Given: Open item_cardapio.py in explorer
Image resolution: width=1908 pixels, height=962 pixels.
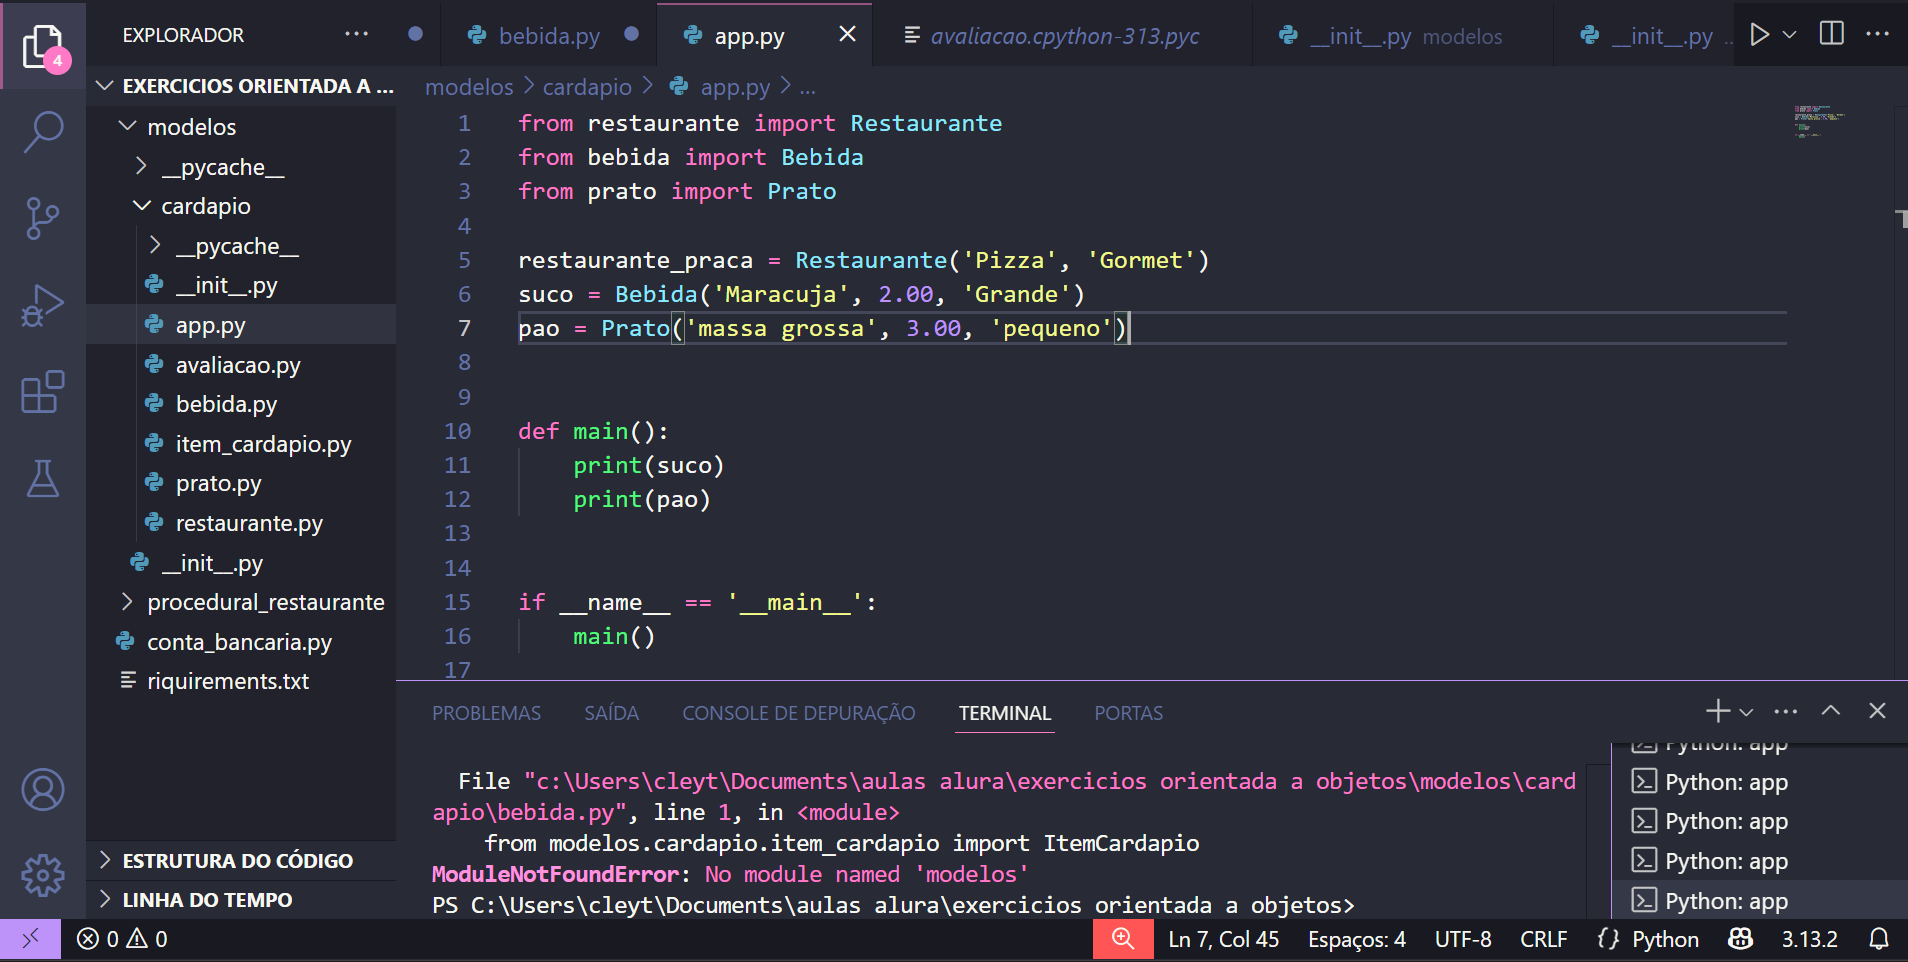Looking at the screenshot, I should 241,444.
